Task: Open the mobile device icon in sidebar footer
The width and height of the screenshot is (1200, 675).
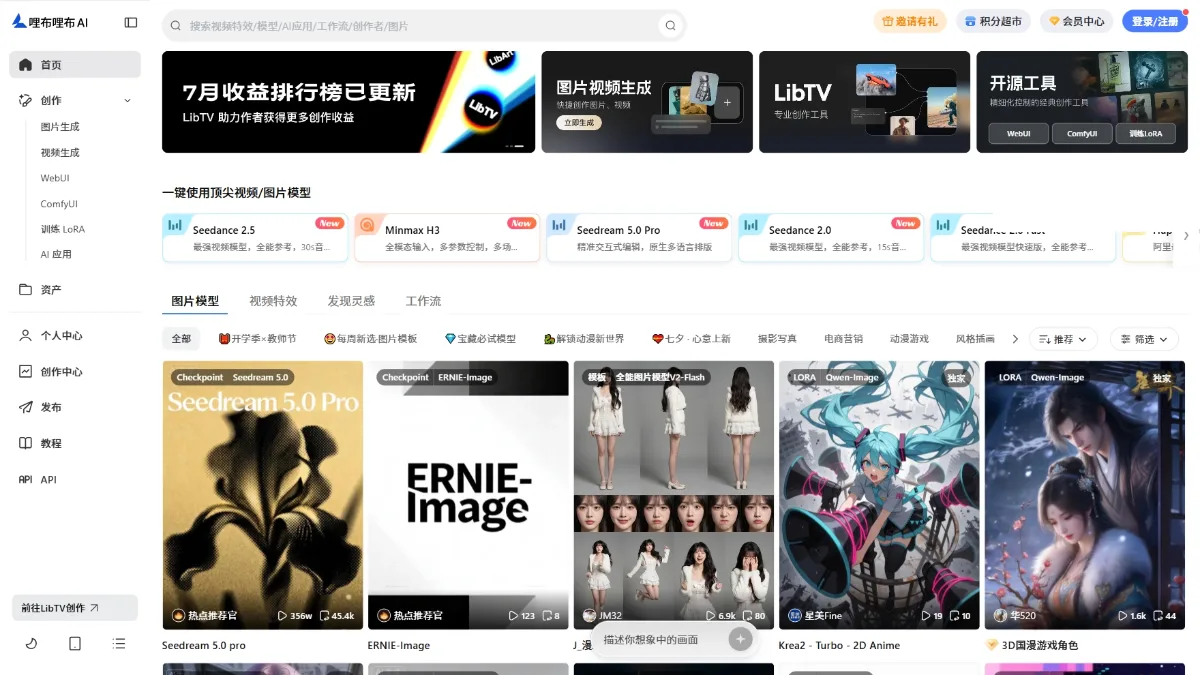Action: tap(75, 643)
